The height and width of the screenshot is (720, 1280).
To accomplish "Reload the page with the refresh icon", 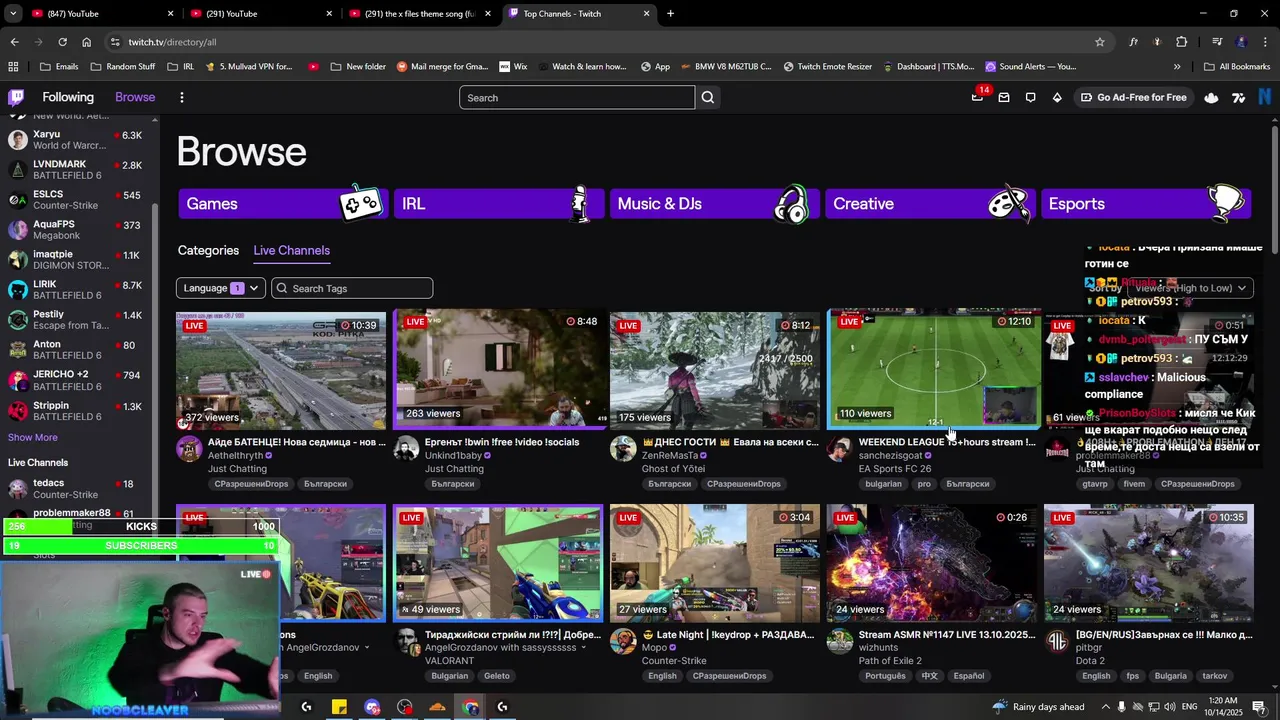I will [62, 42].
